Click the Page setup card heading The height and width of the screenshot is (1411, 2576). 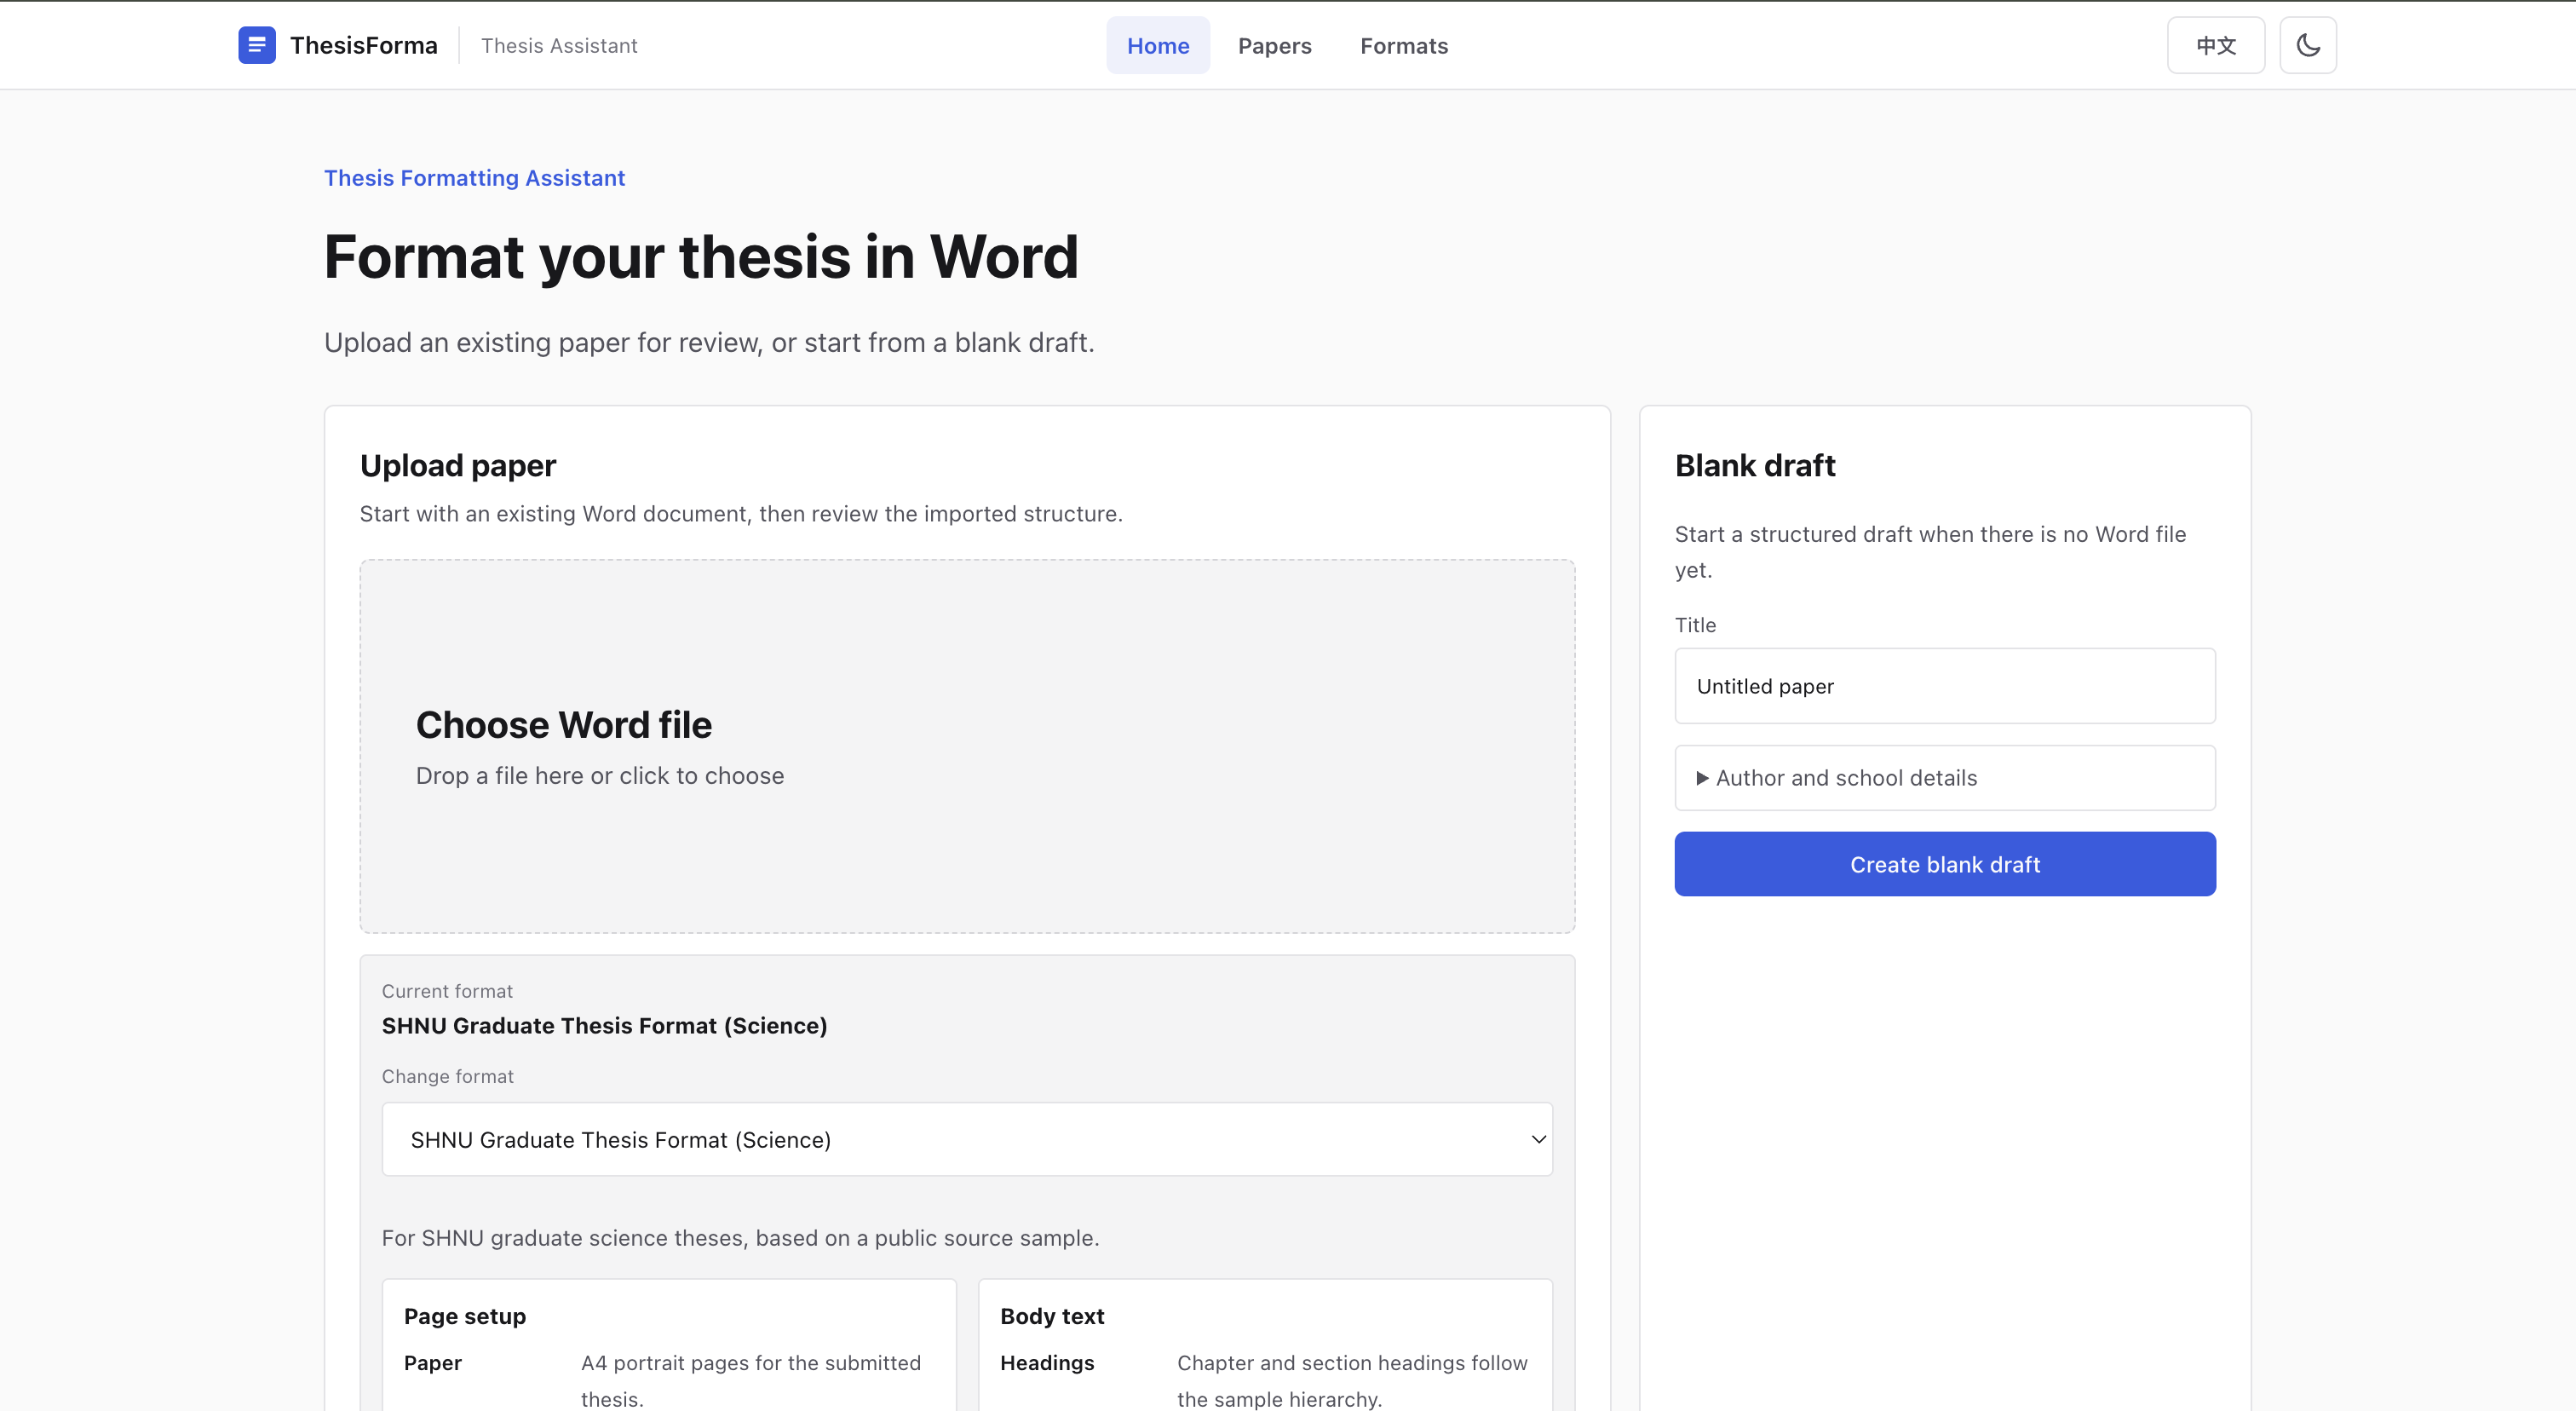coord(465,1316)
